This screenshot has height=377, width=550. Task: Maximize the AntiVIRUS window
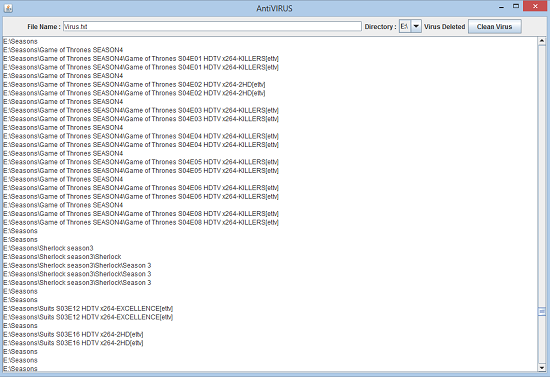tap(516, 6)
